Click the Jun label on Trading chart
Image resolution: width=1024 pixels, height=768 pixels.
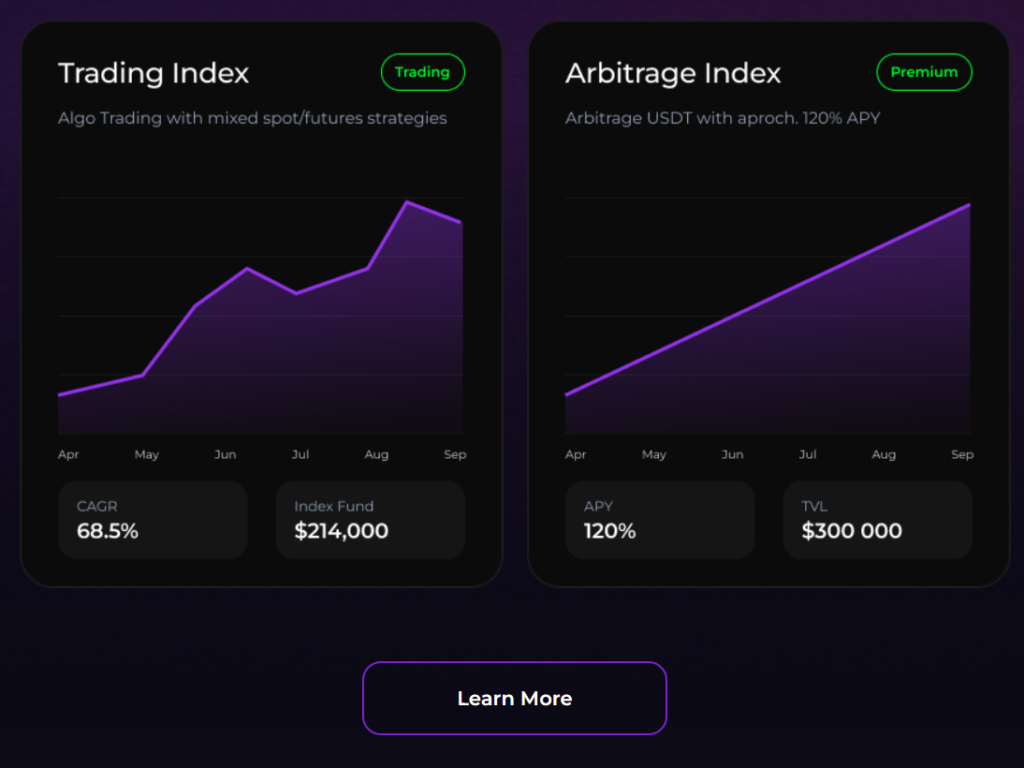click(225, 455)
